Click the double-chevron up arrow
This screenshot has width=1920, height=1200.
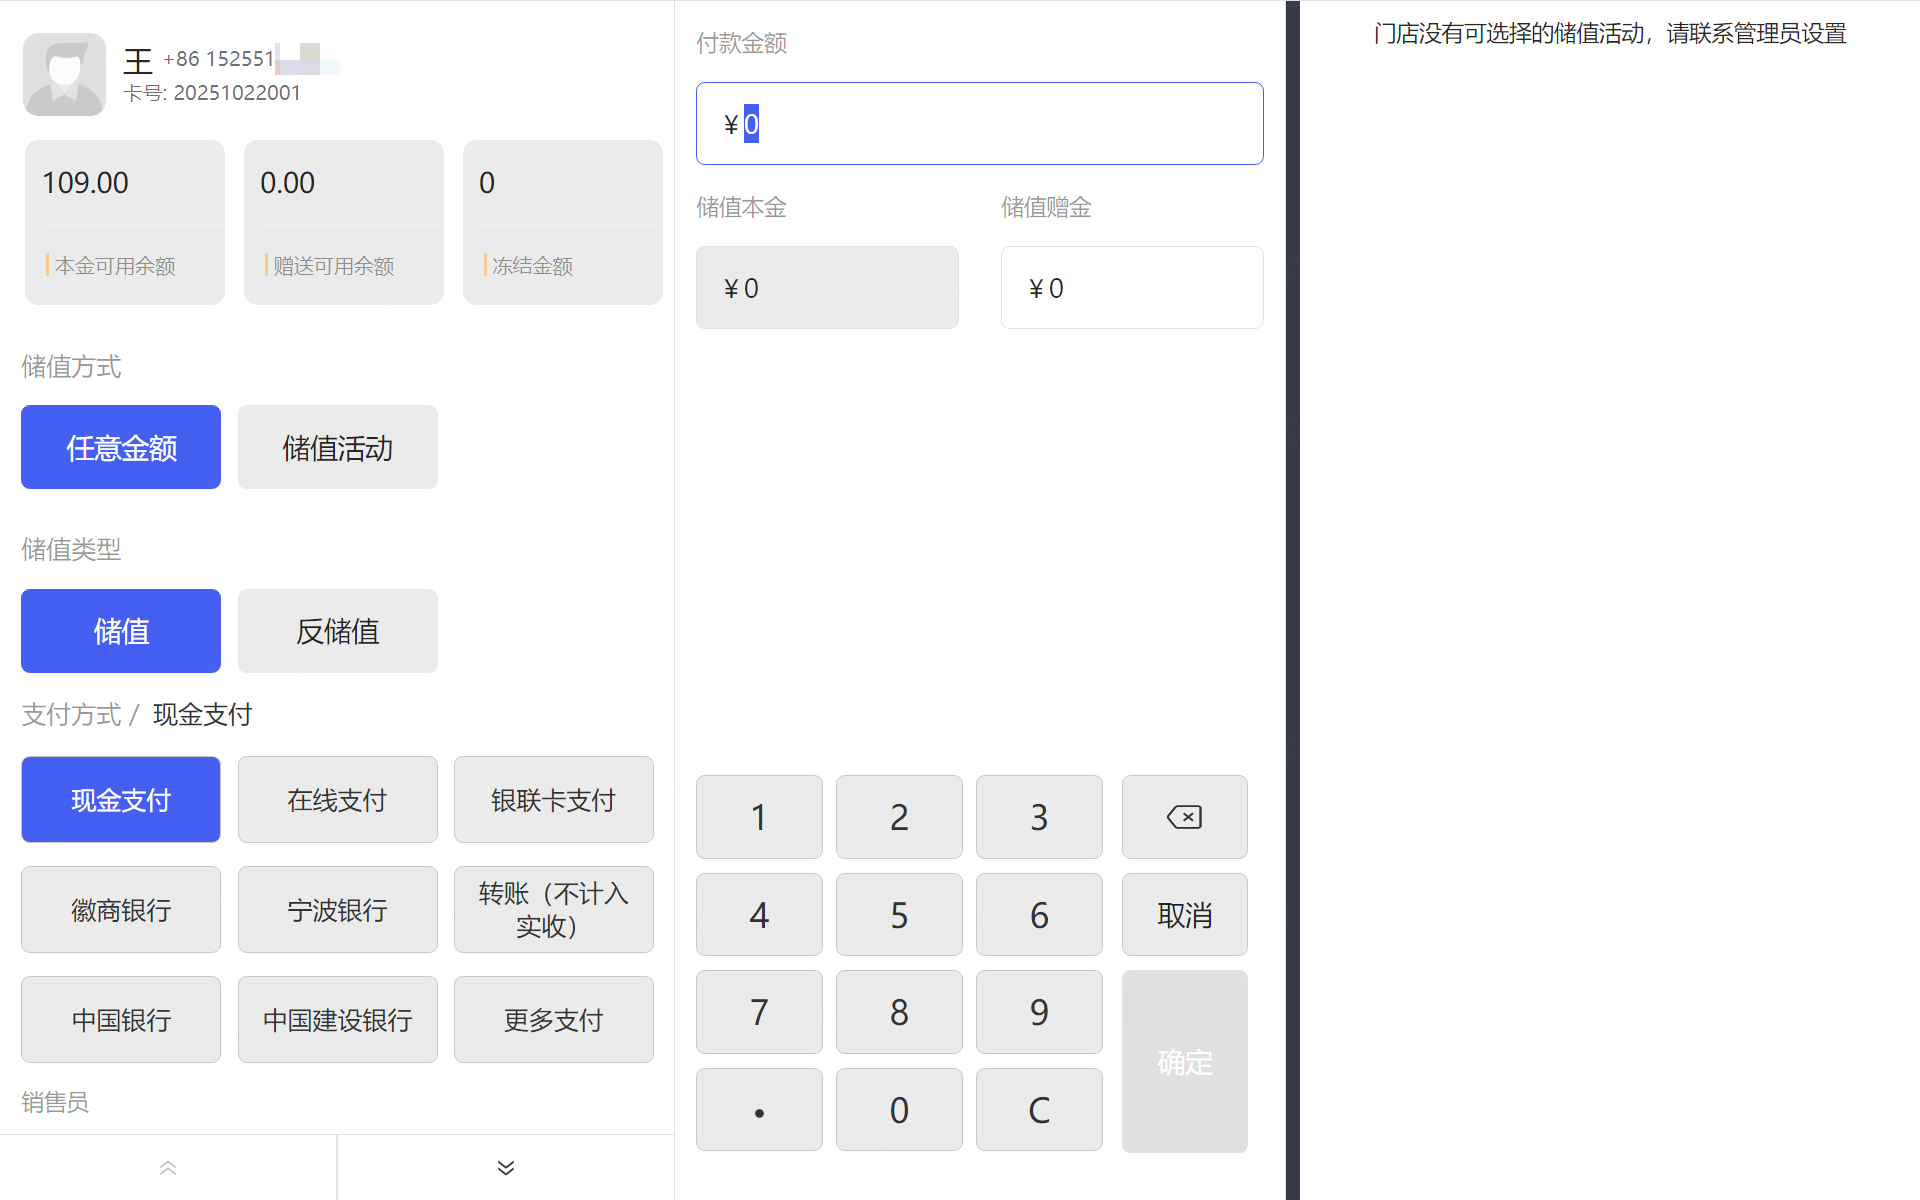point(168,1168)
